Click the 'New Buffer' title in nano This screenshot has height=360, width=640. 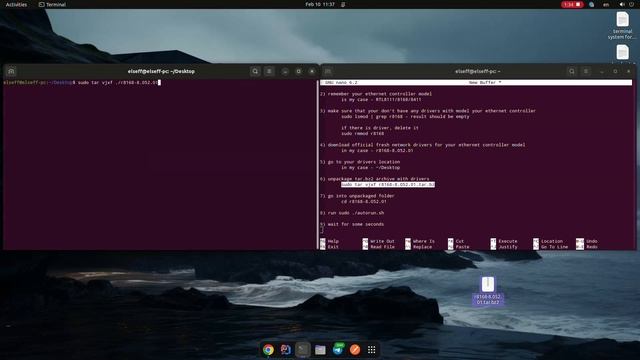coord(484,82)
